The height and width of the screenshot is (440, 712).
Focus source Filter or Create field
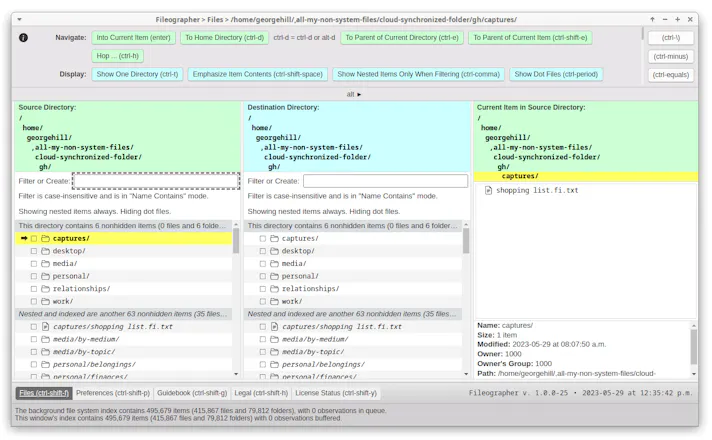(x=156, y=181)
